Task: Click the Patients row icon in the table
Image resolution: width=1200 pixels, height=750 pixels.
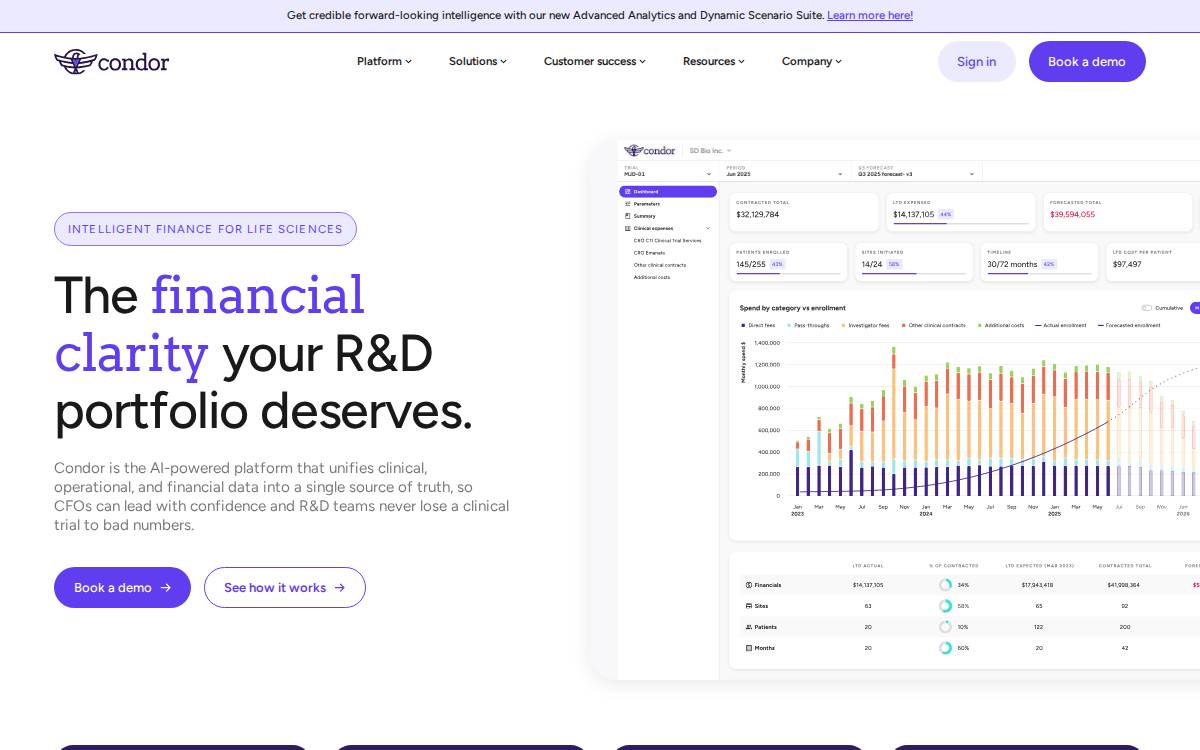Action: point(749,627)
